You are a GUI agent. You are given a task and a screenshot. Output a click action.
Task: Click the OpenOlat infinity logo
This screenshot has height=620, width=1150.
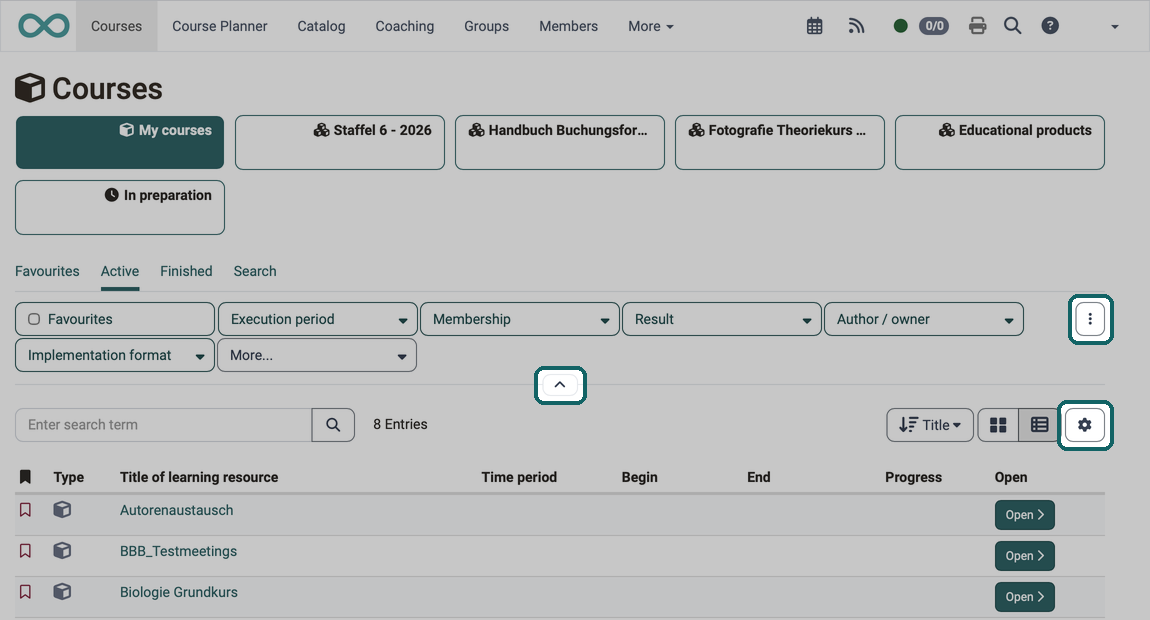(x=44, y=26)
